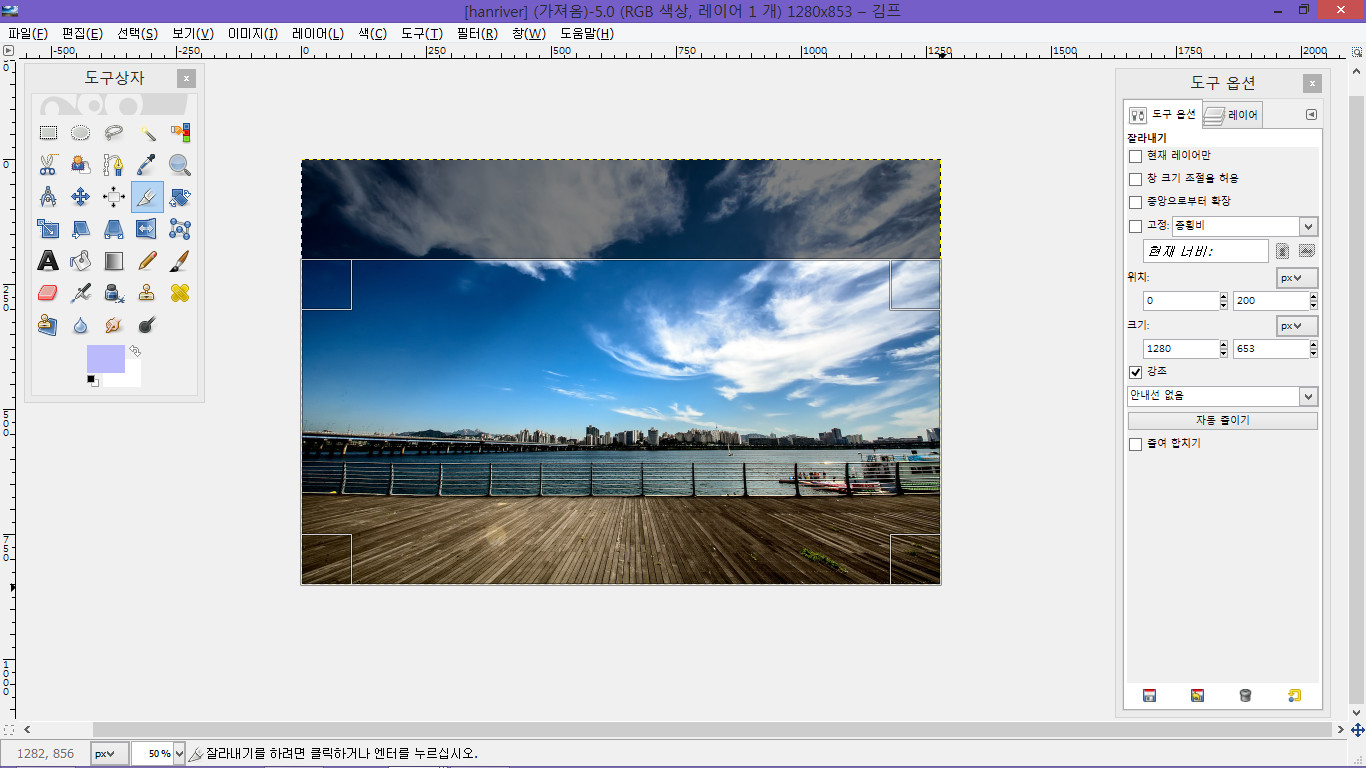Swap foreground and background colors arrow

point(134,351)
